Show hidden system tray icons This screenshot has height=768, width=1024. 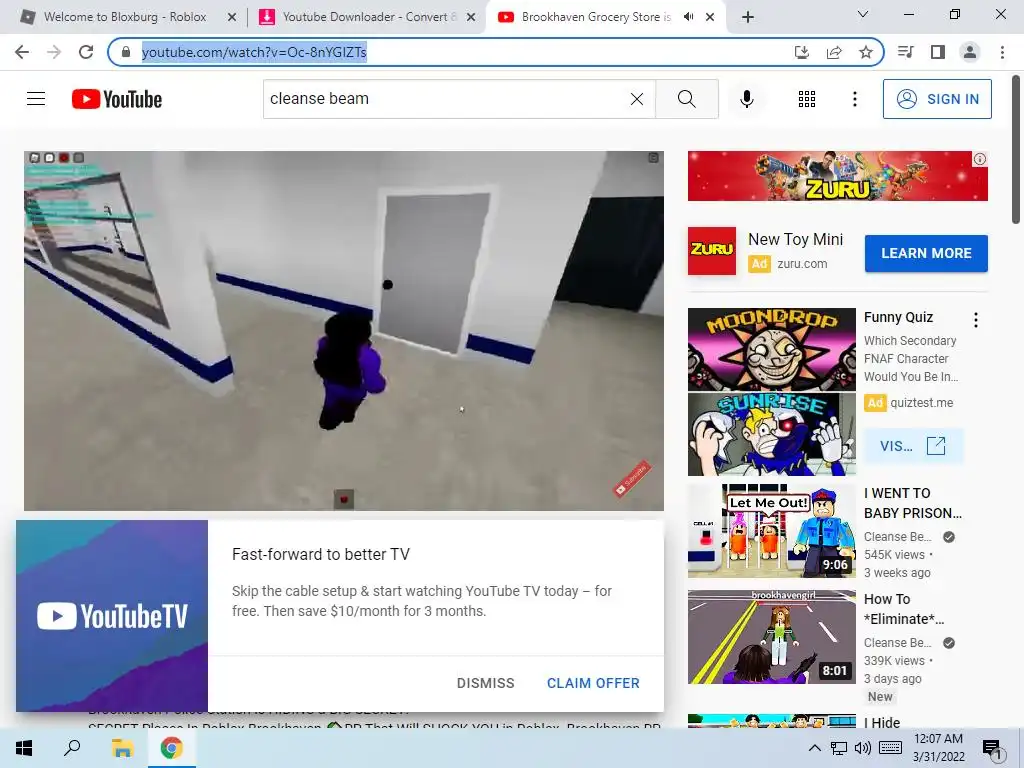point(814,748)
